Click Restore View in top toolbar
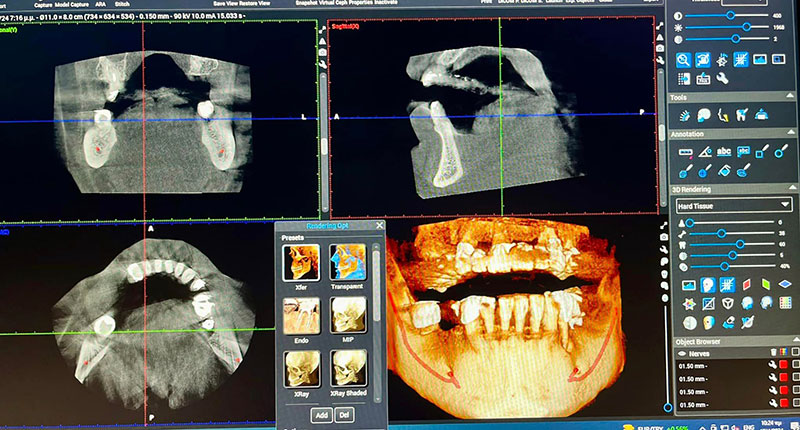The image size is (800, 430). pyautogui.click(x=255, y=3)
